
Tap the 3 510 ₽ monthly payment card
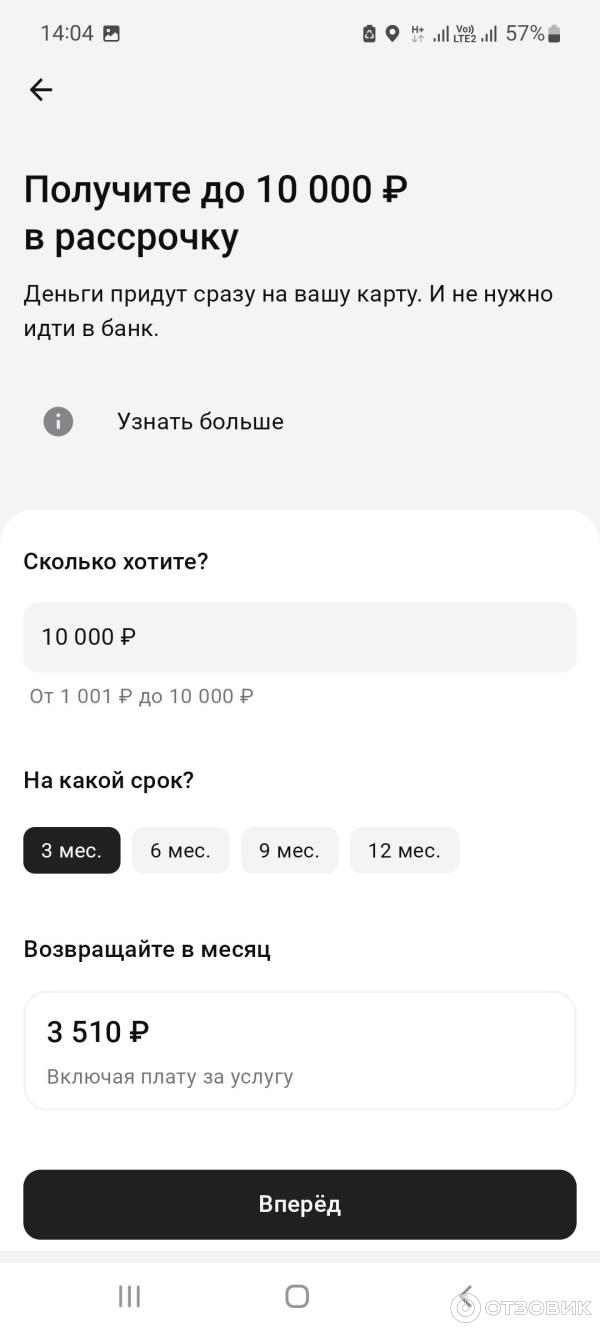(x=300, y=1050)
